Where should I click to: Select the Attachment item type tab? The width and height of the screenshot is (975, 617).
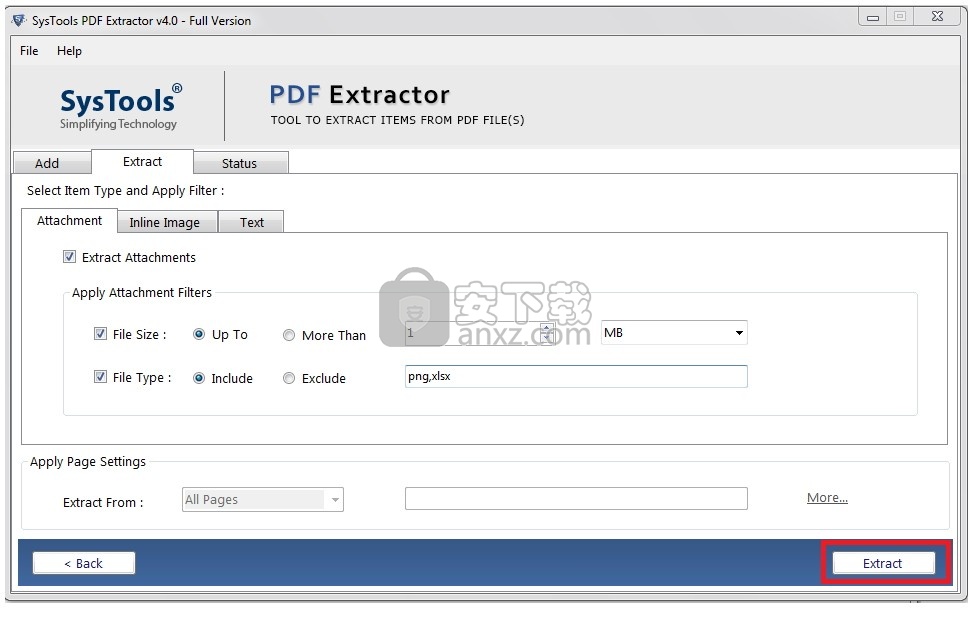[x=69, y=221]
